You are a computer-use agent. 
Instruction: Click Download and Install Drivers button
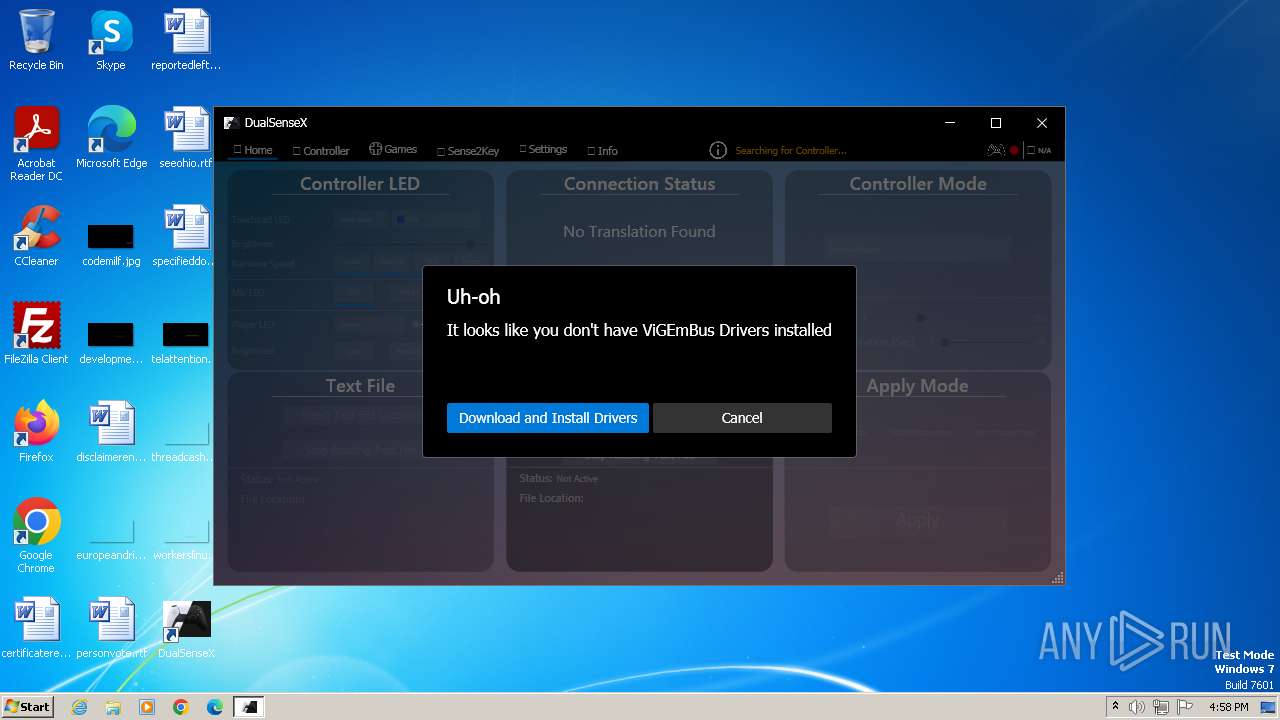(x=548, y=418)
